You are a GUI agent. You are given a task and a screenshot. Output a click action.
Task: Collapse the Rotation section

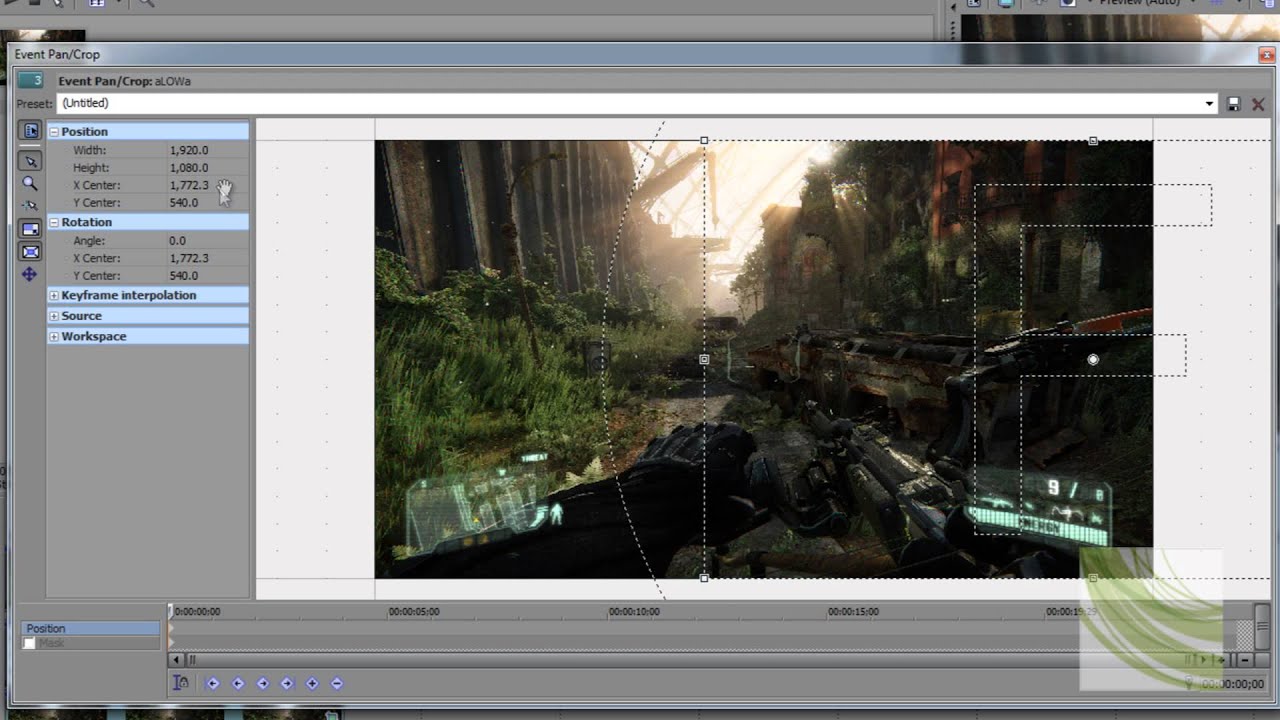(x=54, y=222)
